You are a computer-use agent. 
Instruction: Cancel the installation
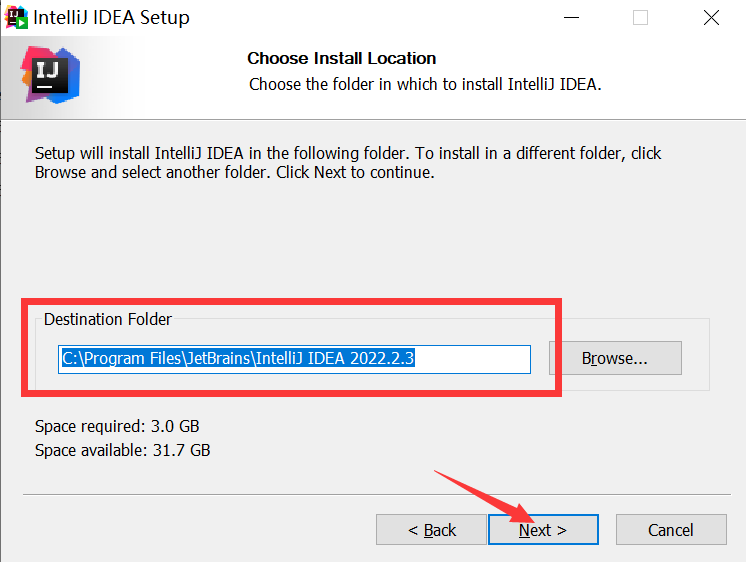click(x=670, y=530)
